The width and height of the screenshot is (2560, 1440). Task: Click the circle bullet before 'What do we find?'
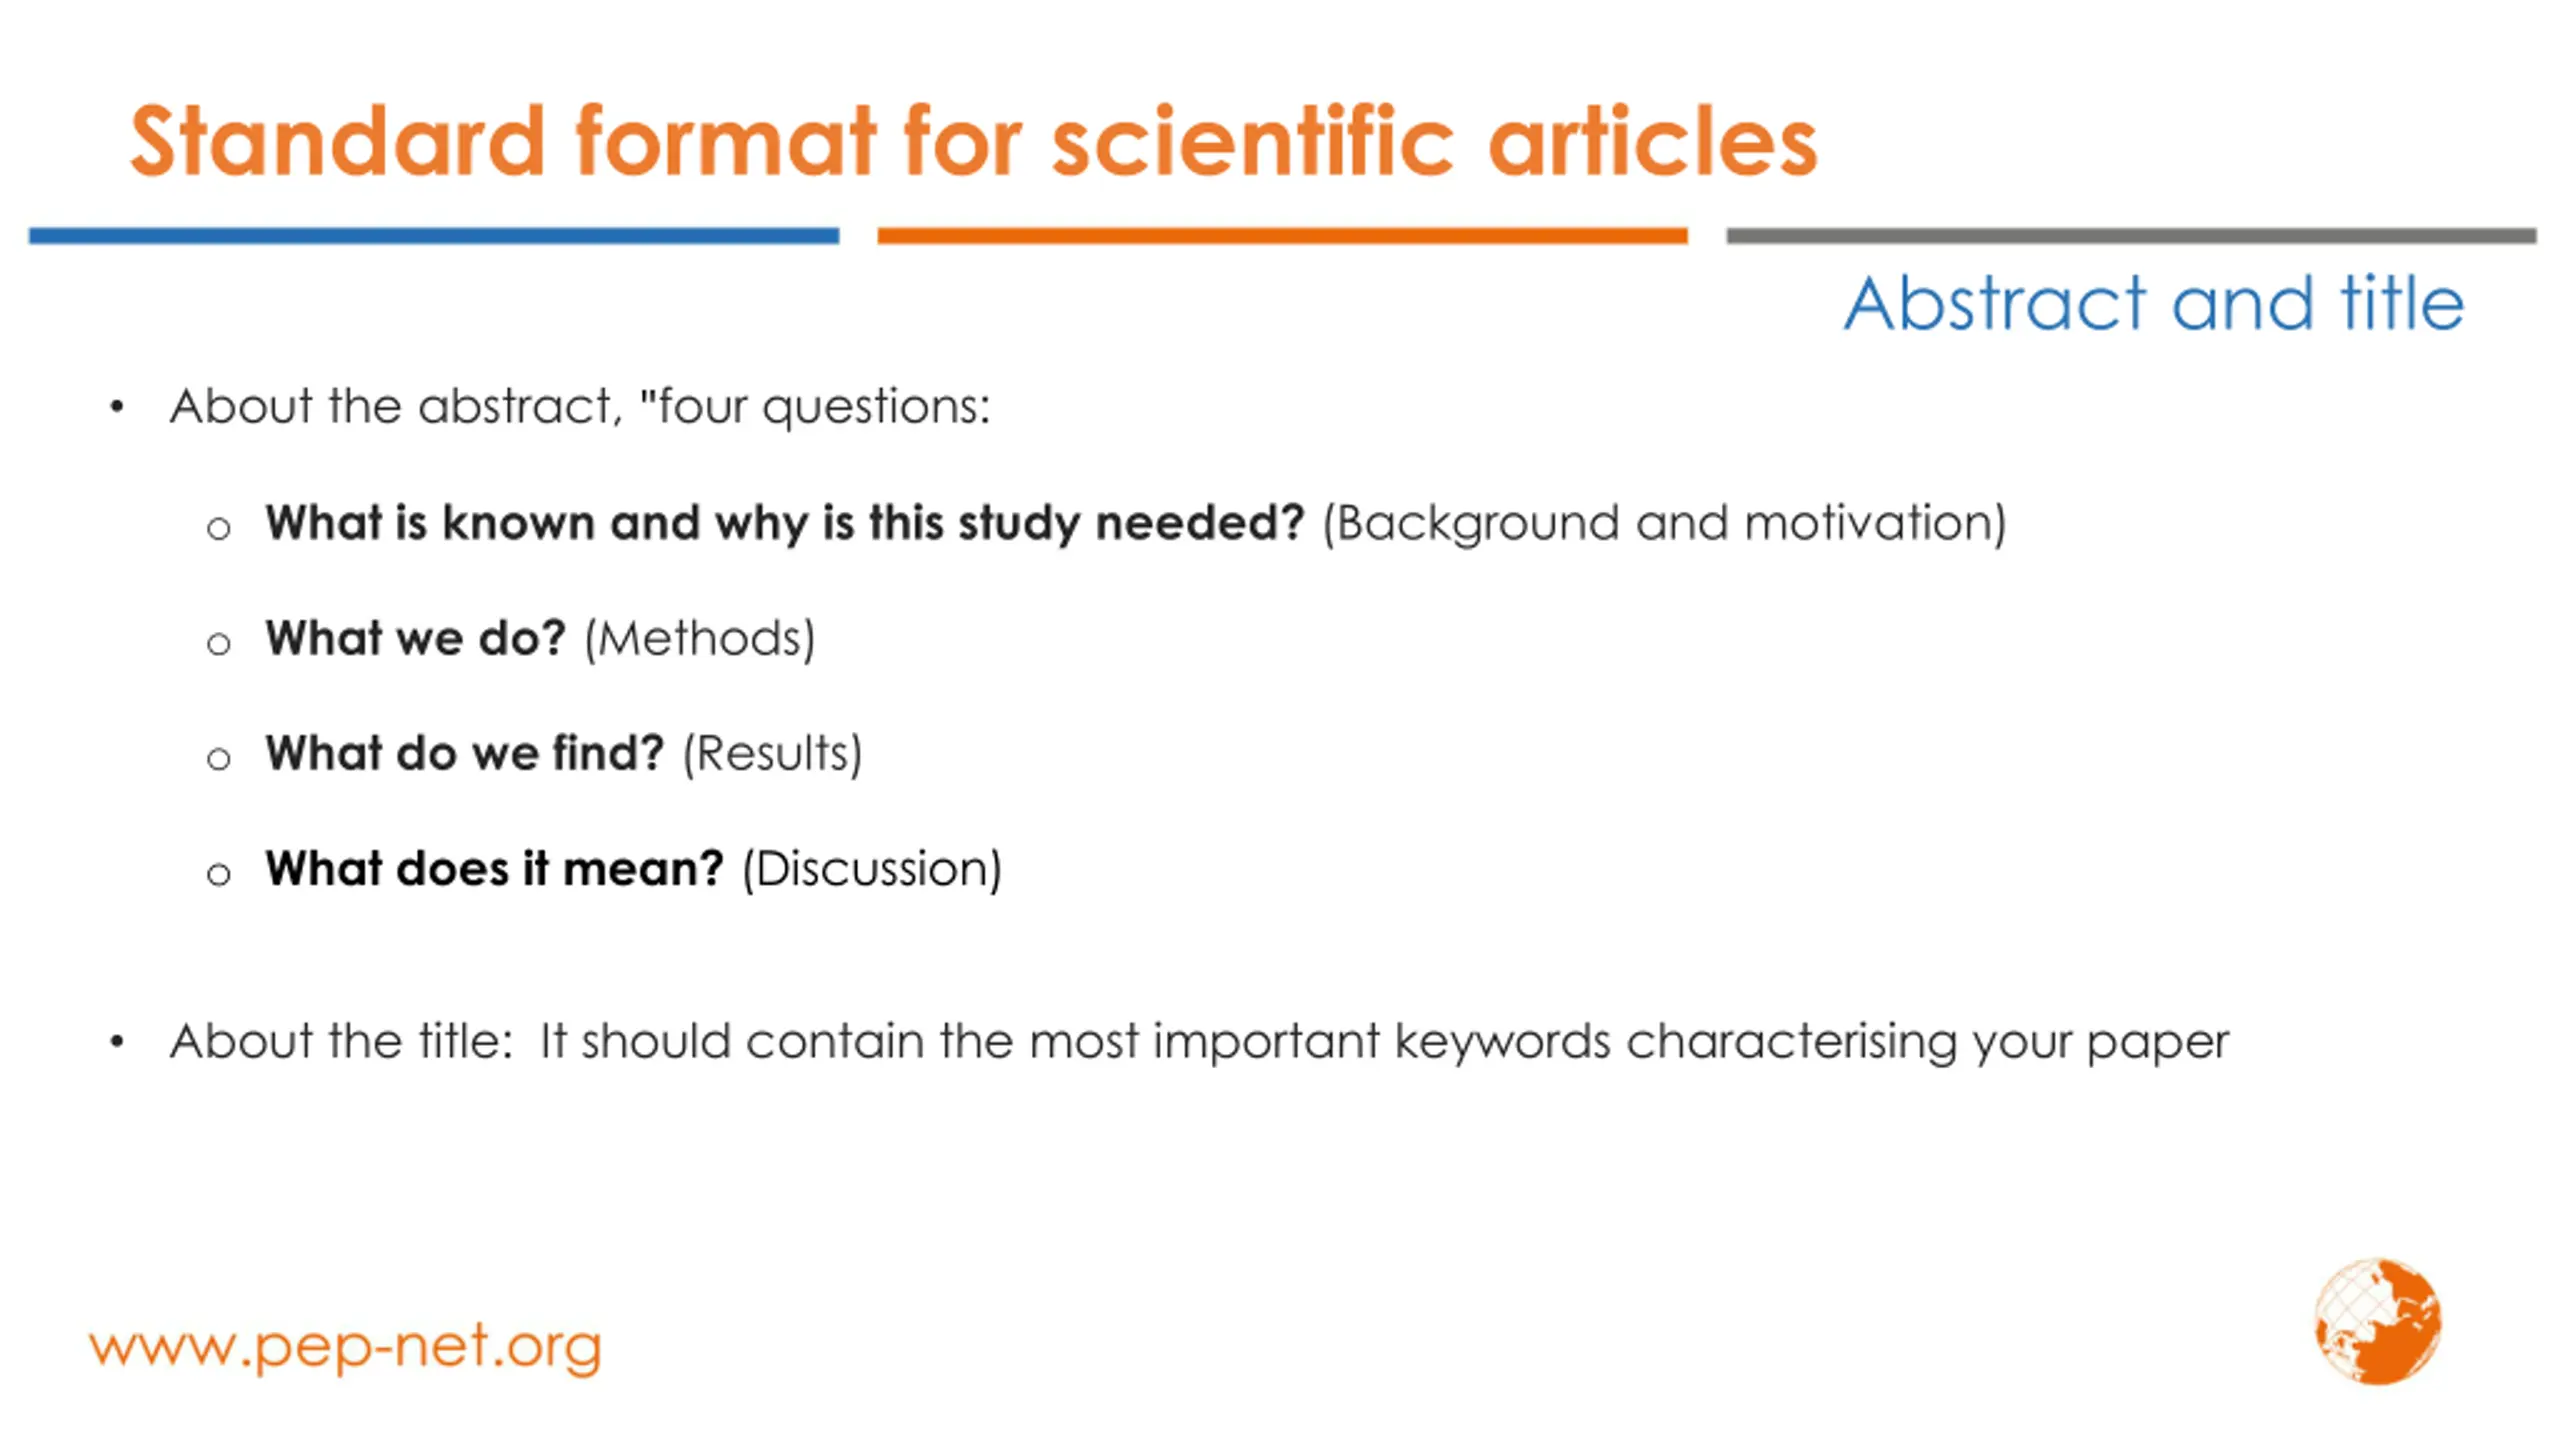[219, 758]
